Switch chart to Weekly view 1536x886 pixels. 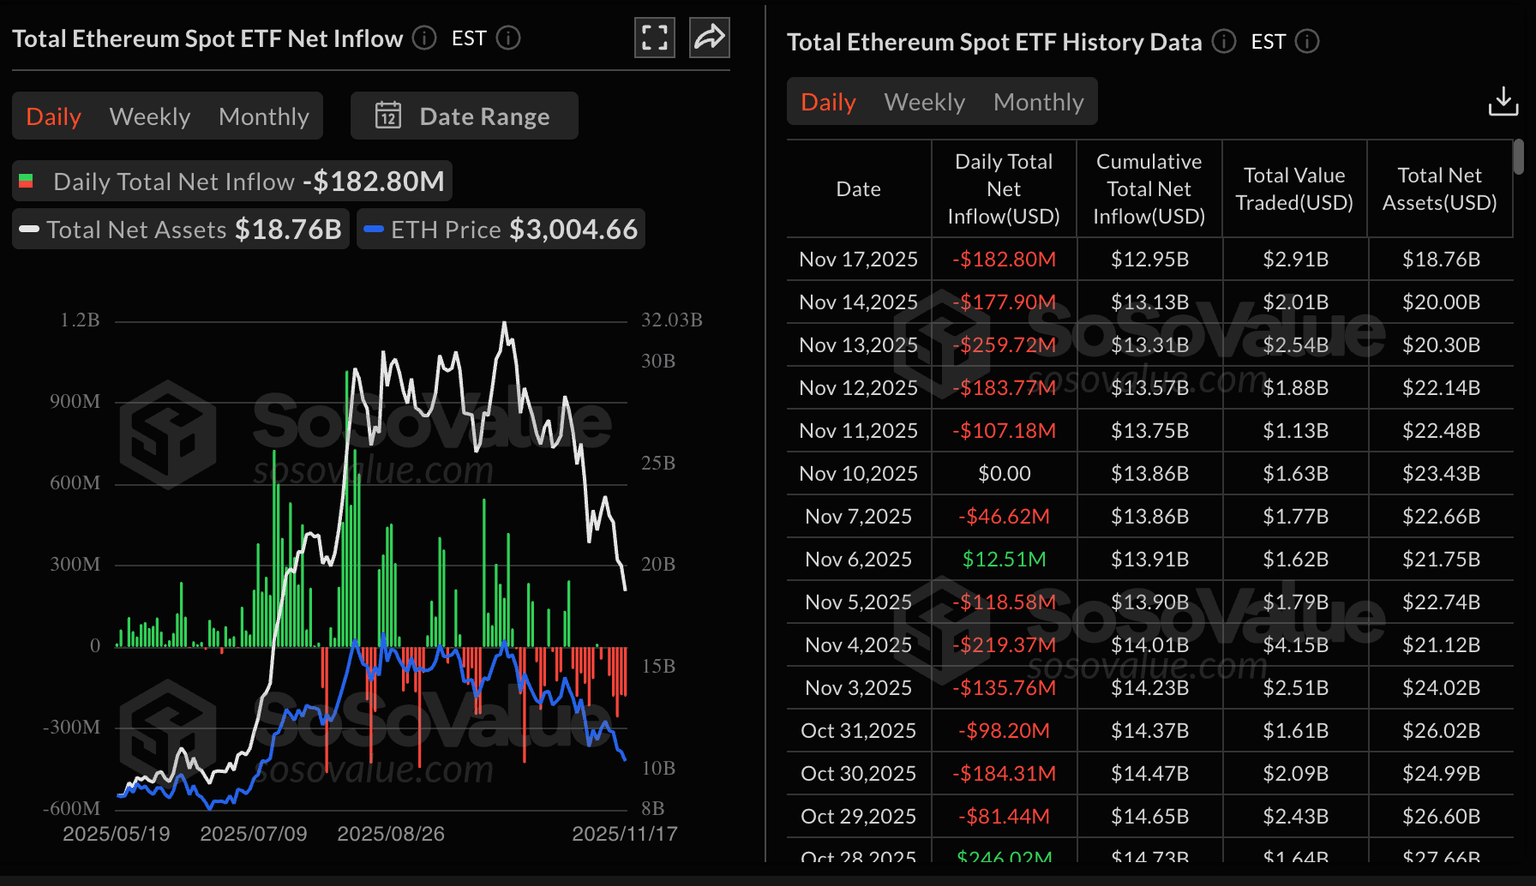(149, 116)
